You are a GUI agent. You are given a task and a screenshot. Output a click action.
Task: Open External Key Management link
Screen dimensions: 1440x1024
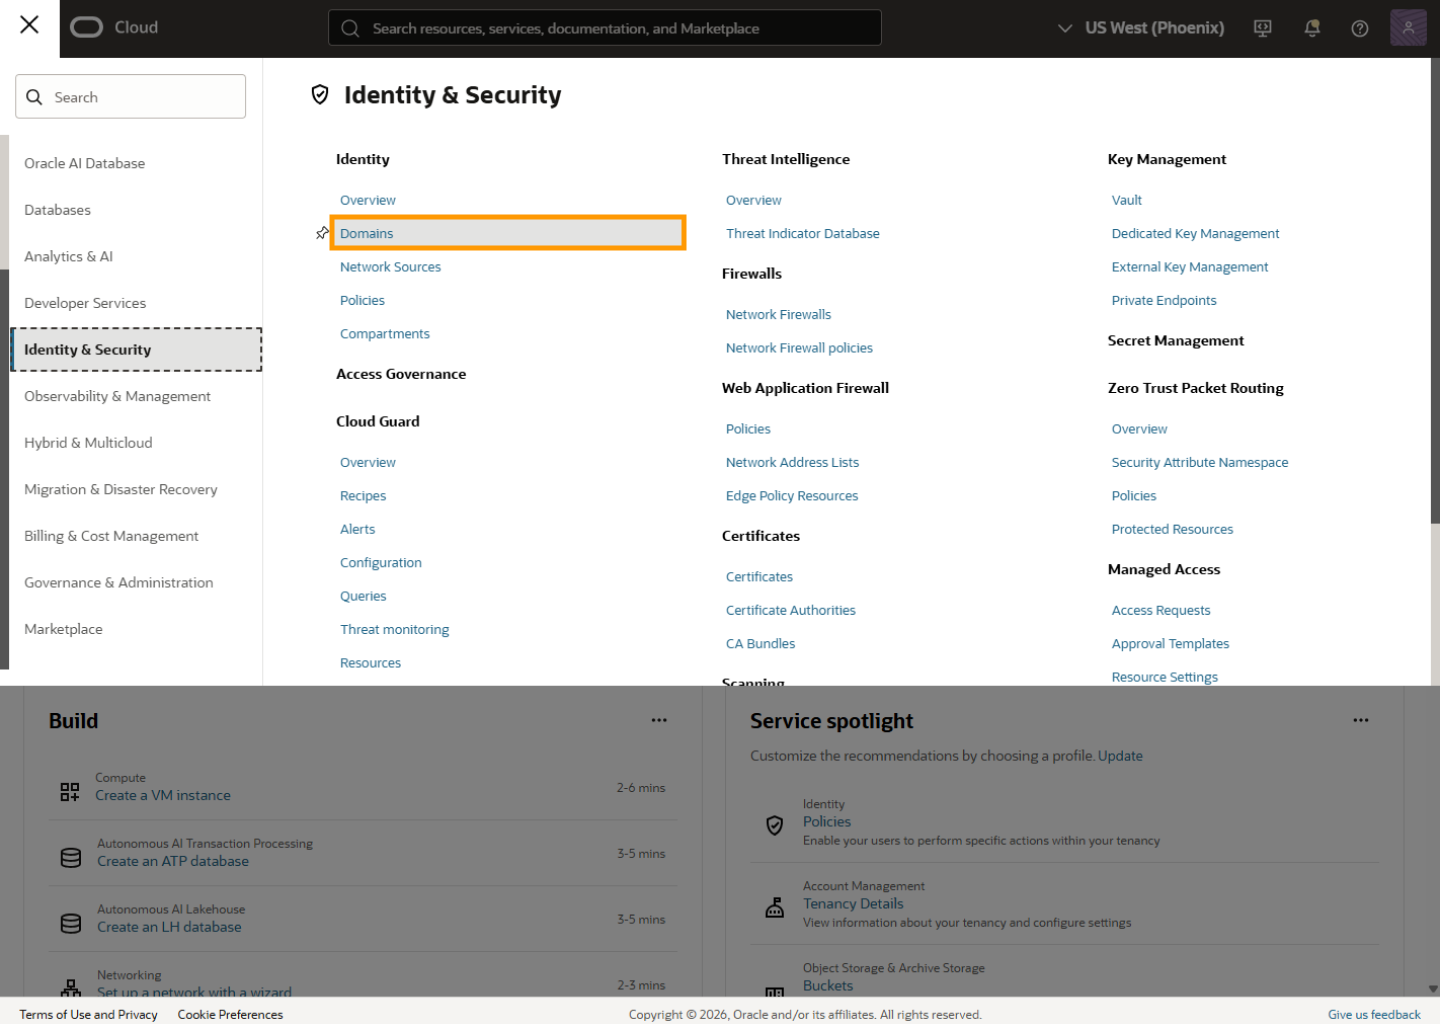click(x=1190, y=267)
